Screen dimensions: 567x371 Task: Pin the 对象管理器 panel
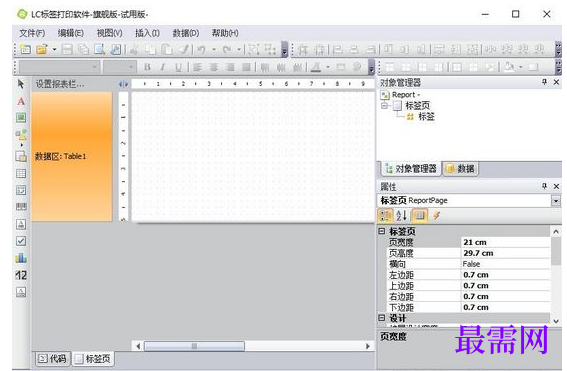[x=544, y=82]
